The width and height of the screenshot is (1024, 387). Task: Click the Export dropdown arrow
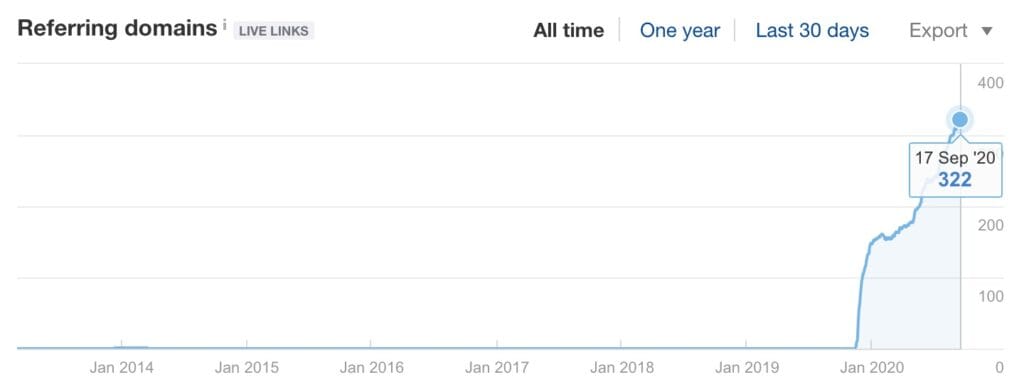point(987,31)
